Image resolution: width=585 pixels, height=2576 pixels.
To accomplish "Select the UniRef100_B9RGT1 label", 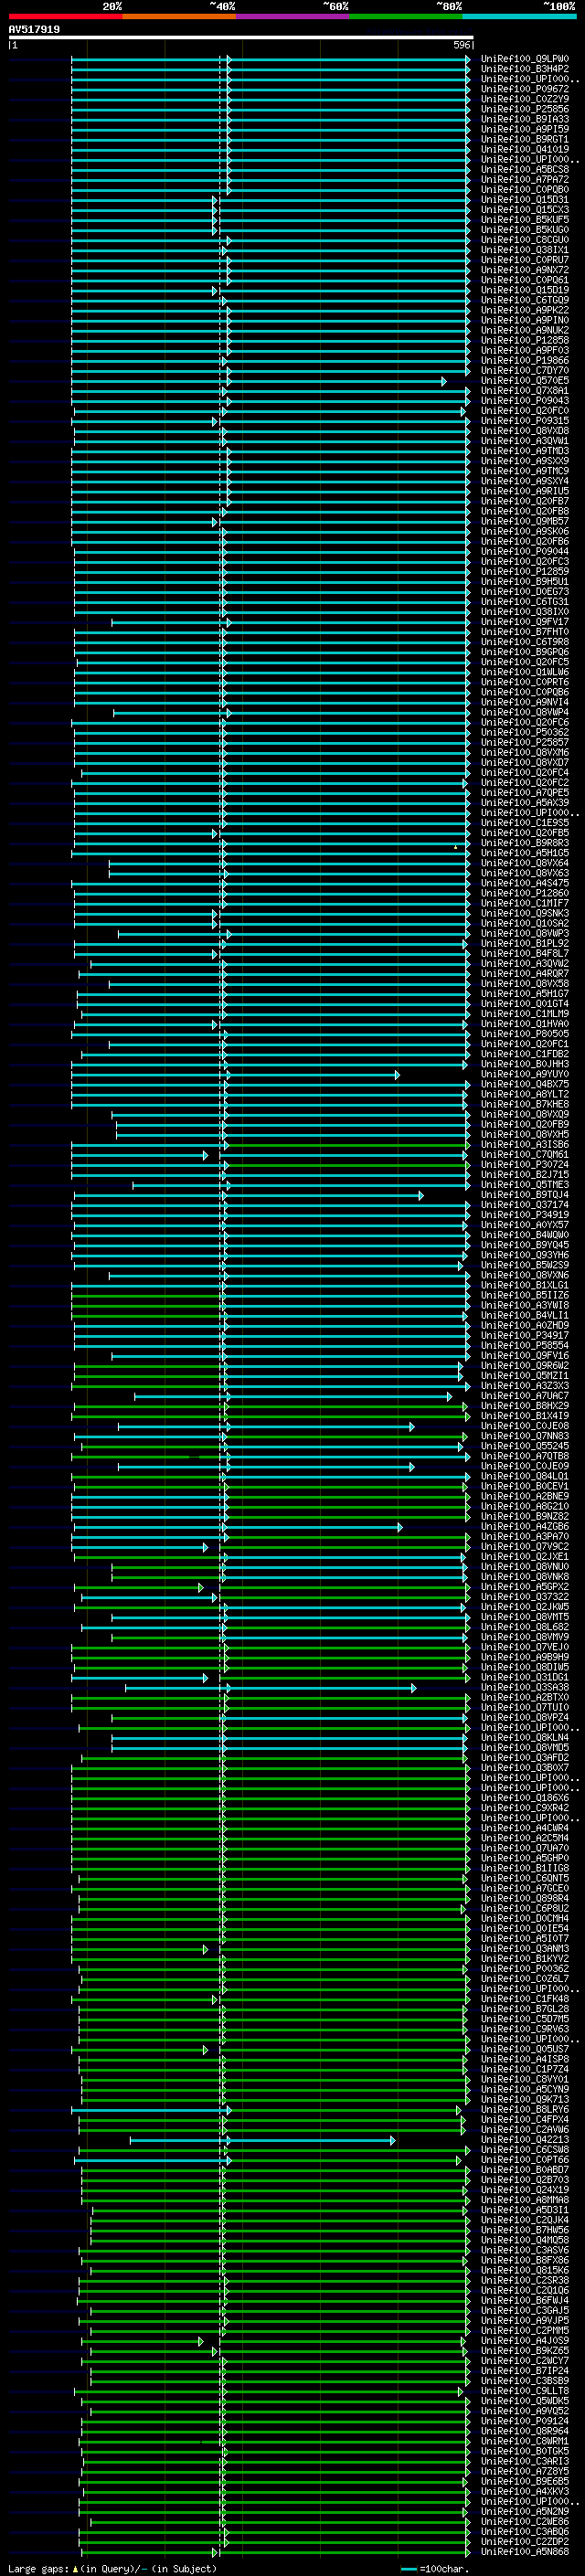I will pos(525,139).
